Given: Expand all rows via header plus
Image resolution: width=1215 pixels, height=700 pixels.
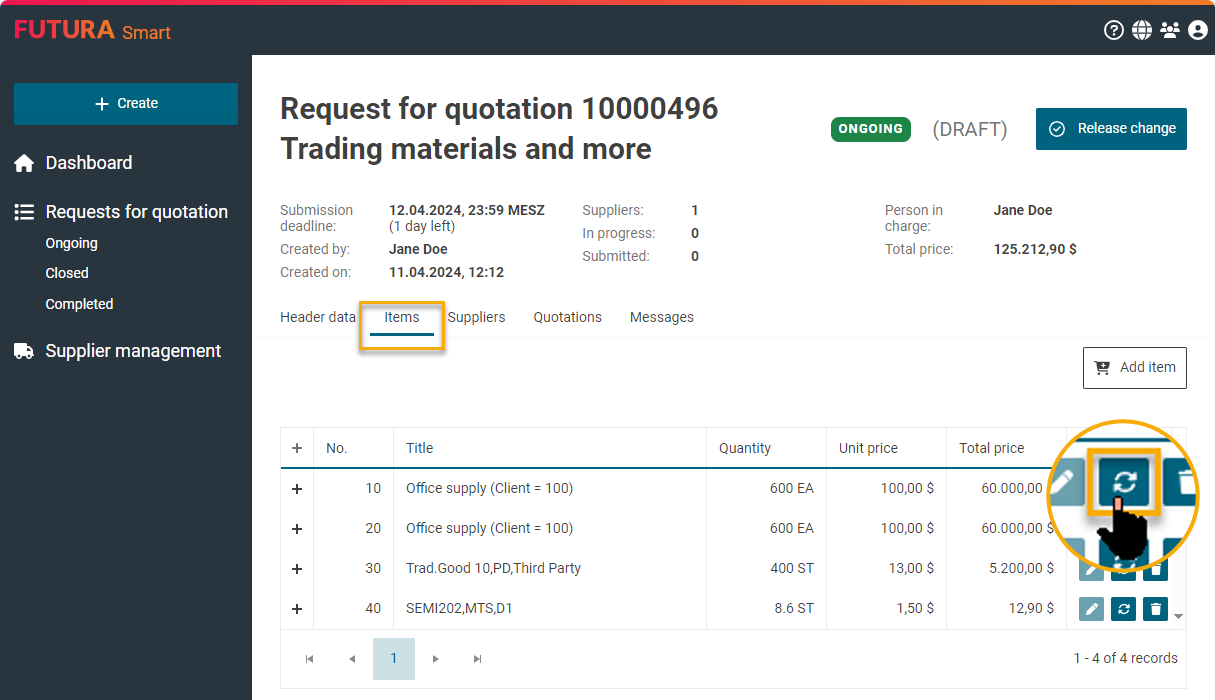Looking at the screenshot, I should tap(297, 448).
